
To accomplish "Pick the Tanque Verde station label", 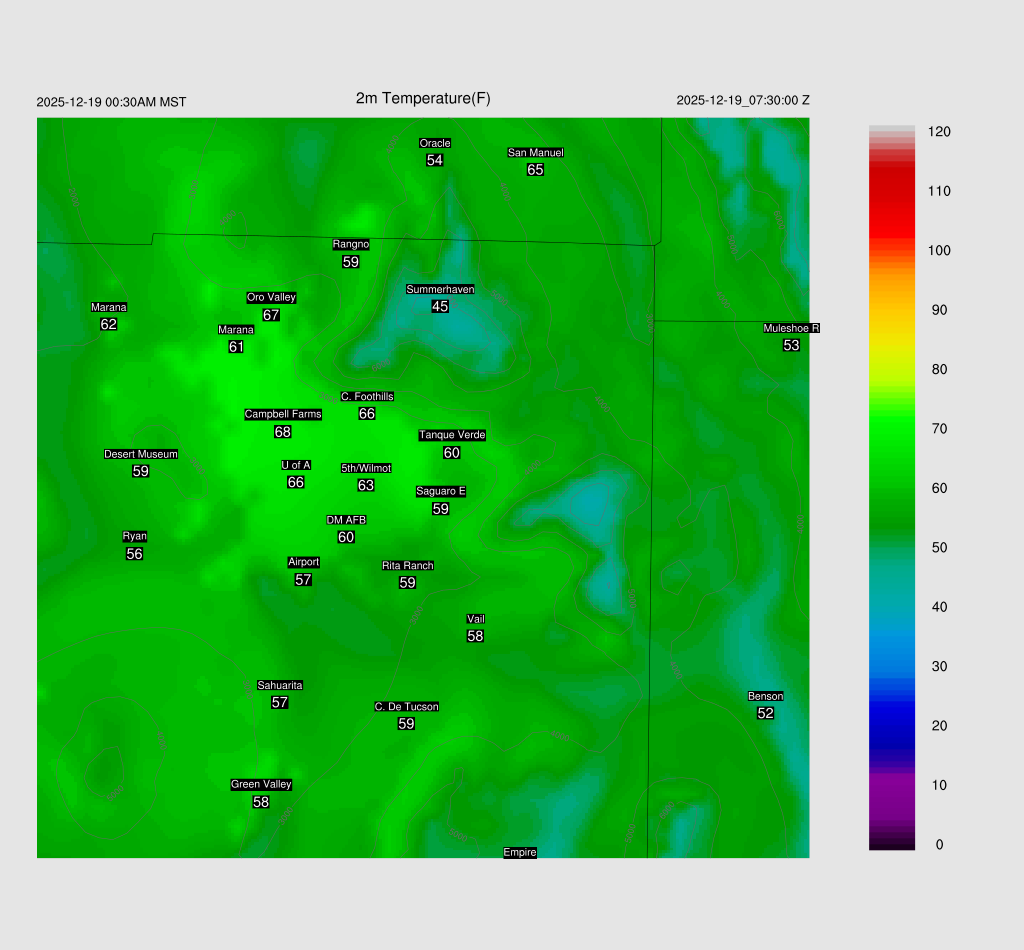I will point(452,435).
